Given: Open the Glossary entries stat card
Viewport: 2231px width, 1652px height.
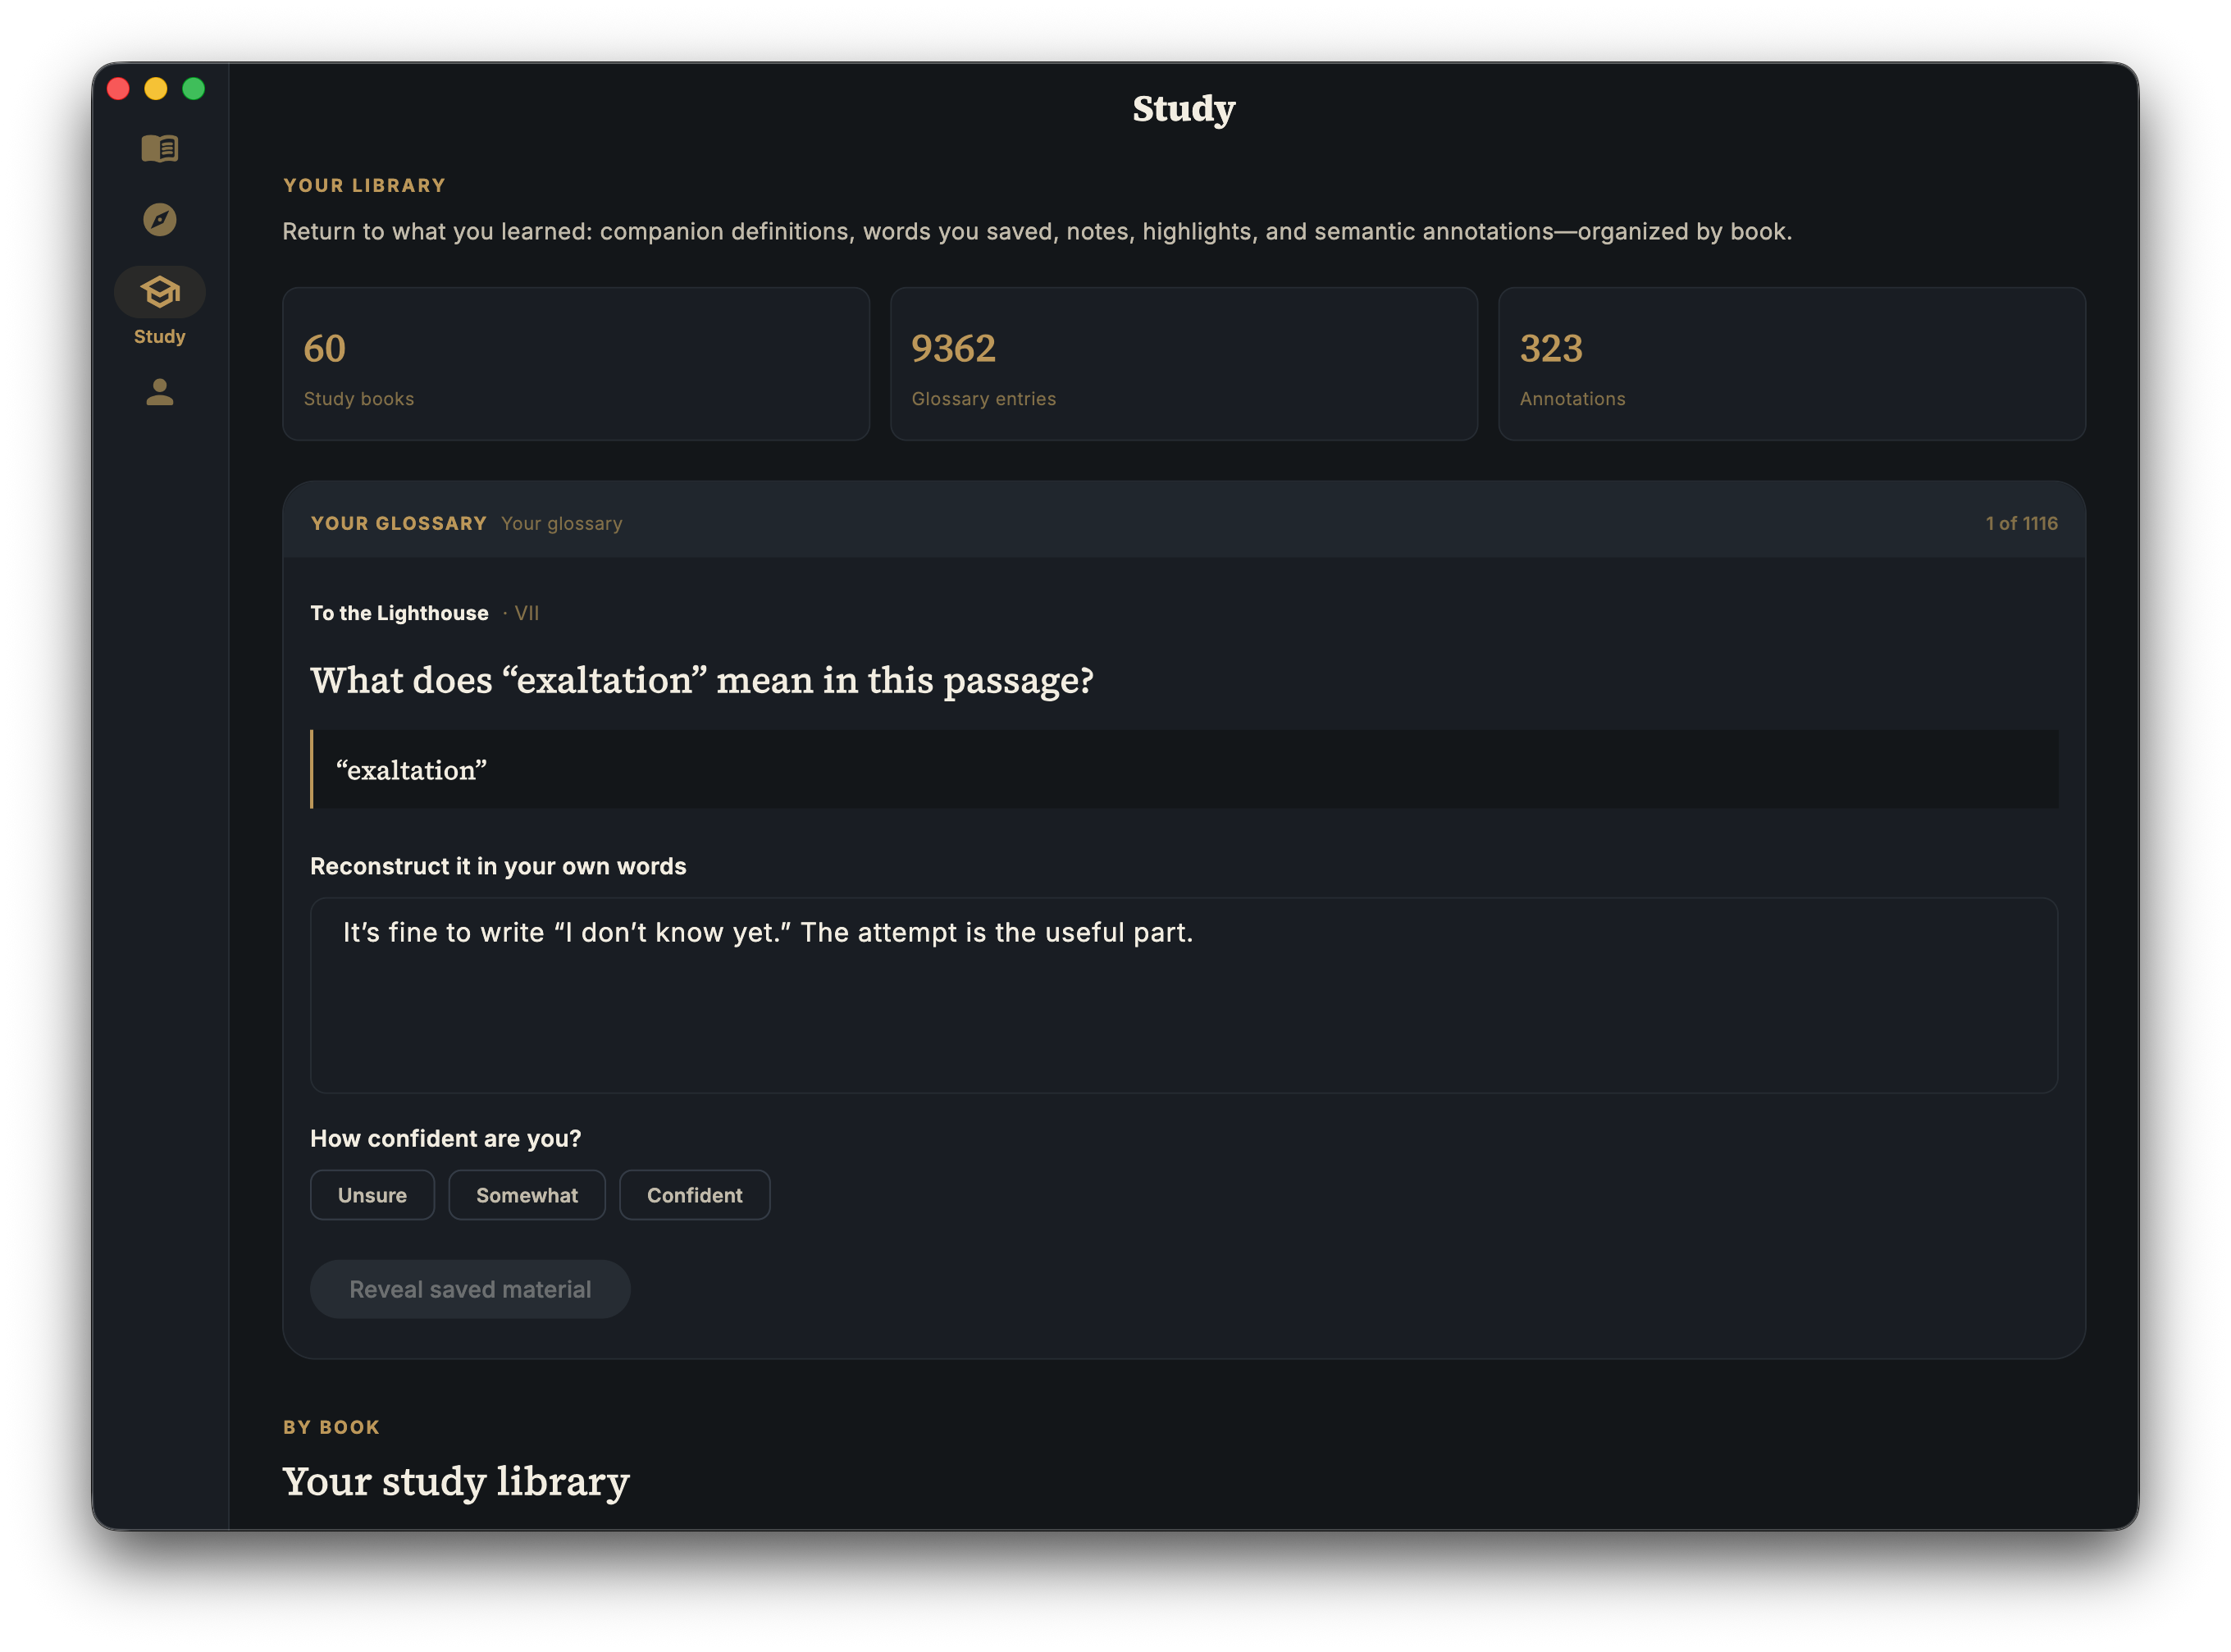Looking at the screenshot, I should (x=1184, y=364).
